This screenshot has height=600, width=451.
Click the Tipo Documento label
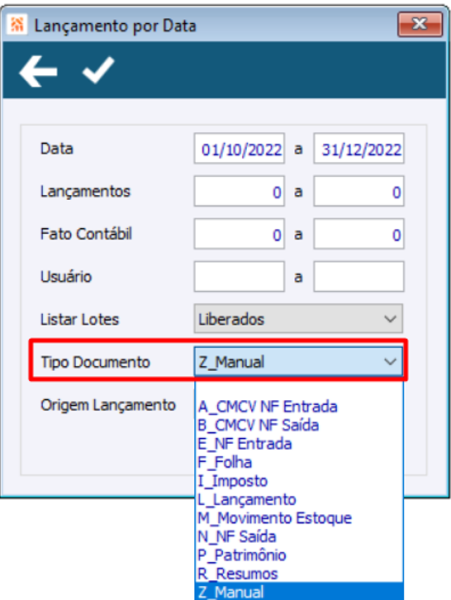tap(95, 362)
